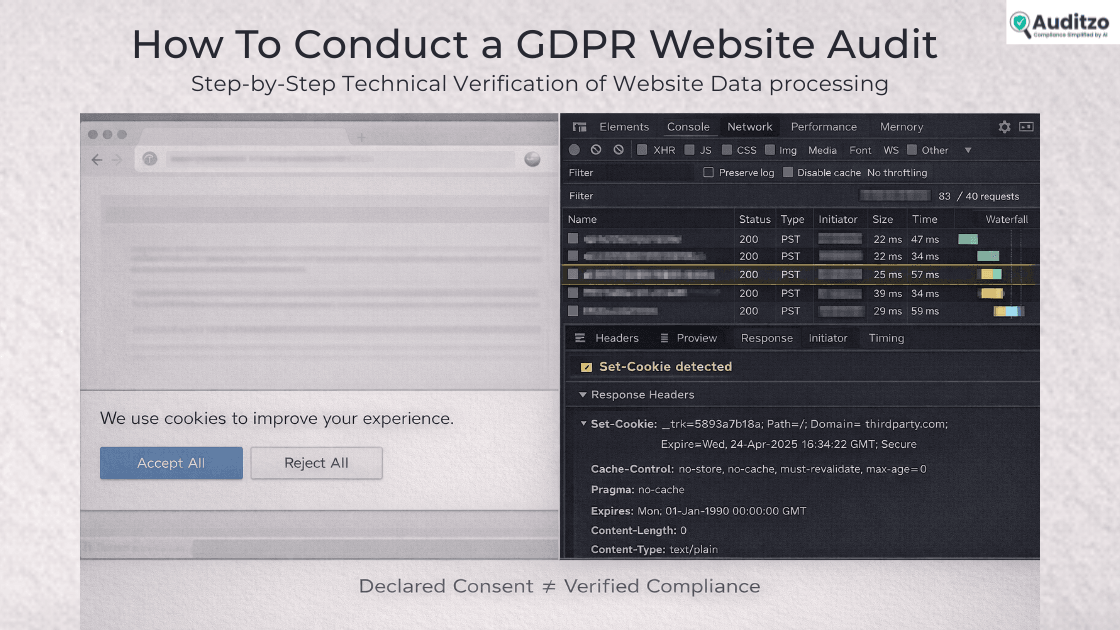This screenshot has width=1120, height=630.
Task: Check the Set-Cookie detected checkbox
Action: point(585,366)
